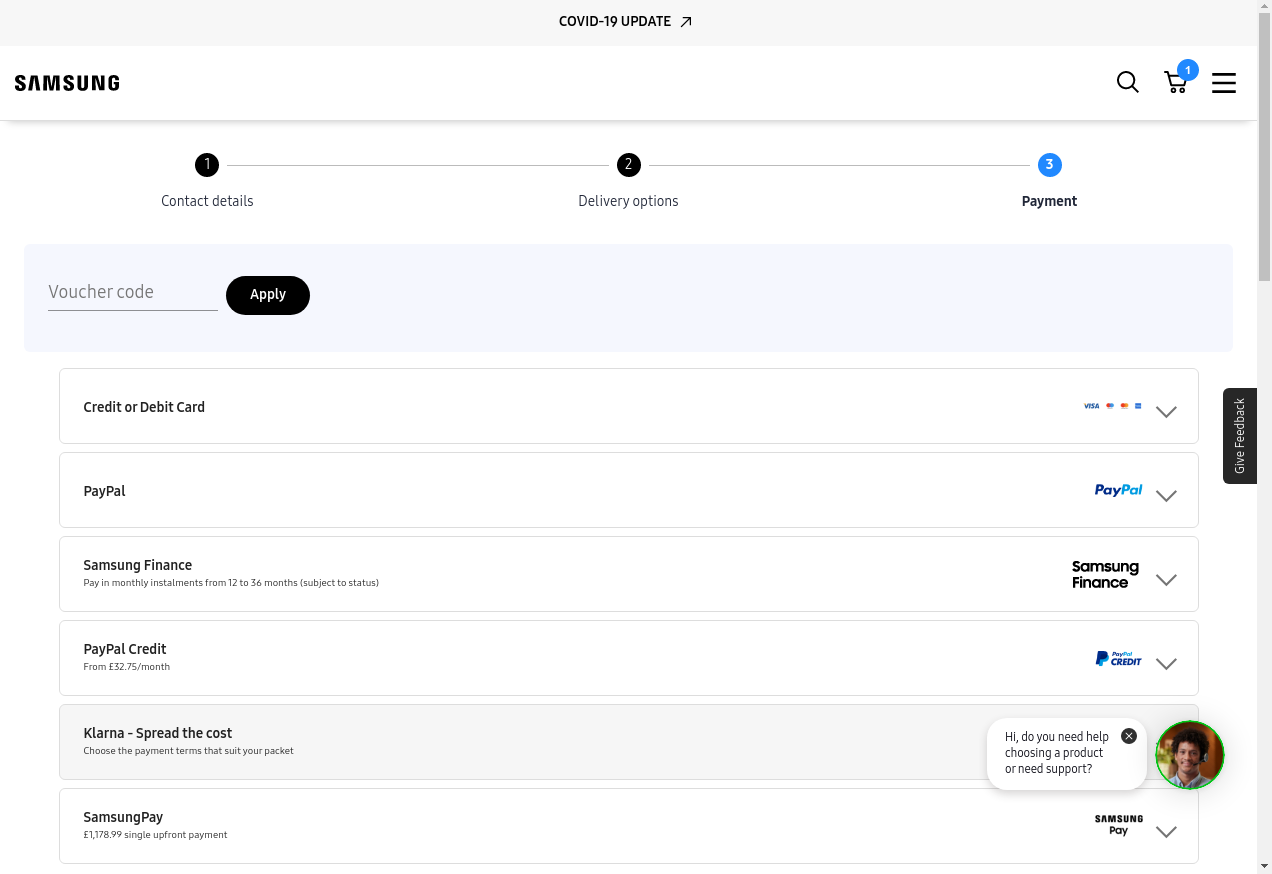Expand the Samsung Finance chevron
The width and height of the screenshot is (1272, 874).
pyautogui.click(x=1166, y=579)
